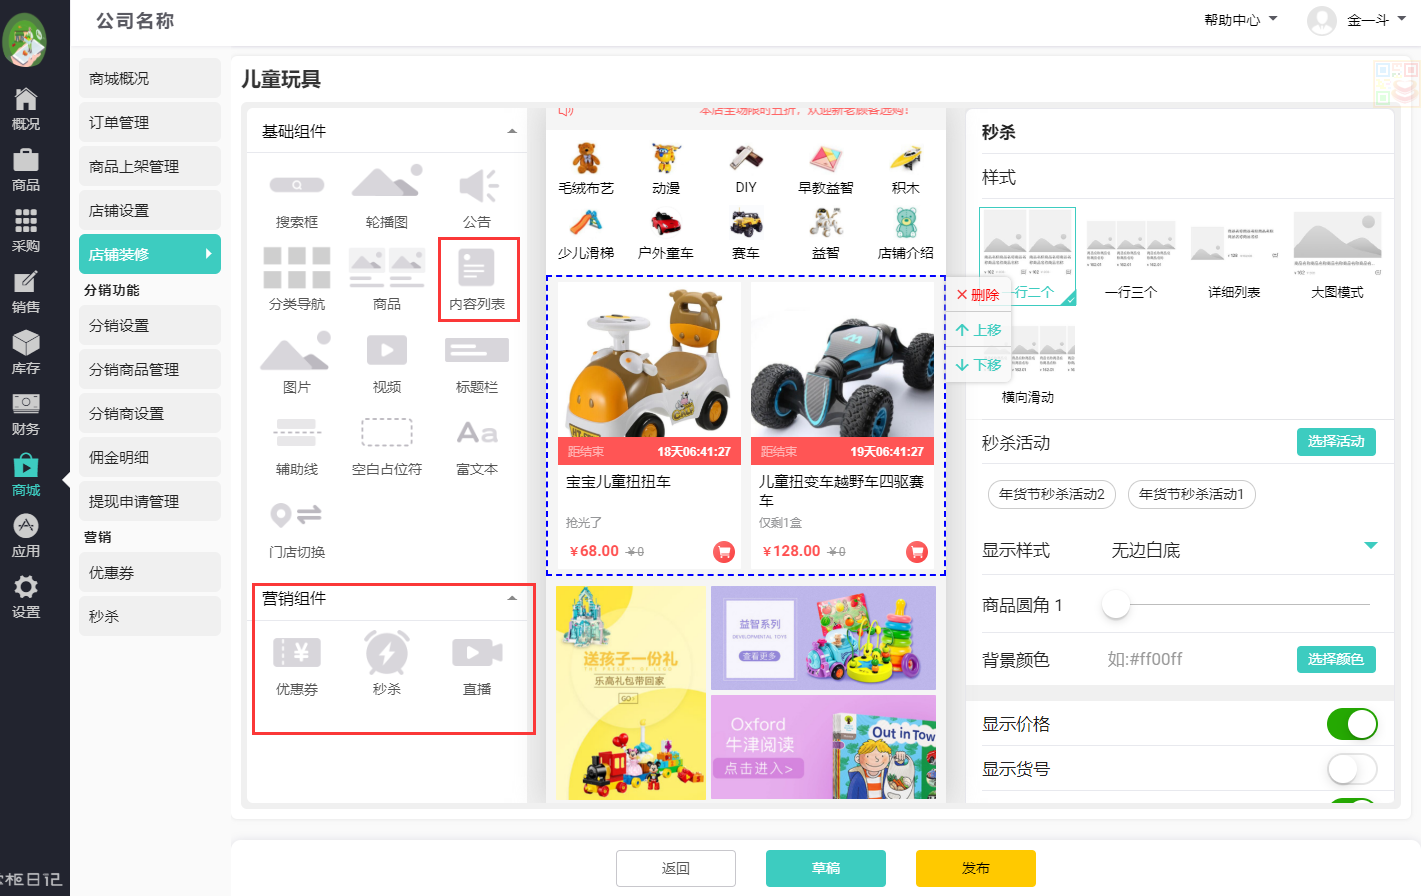Open the 显示样式 dropdown

1370,546
